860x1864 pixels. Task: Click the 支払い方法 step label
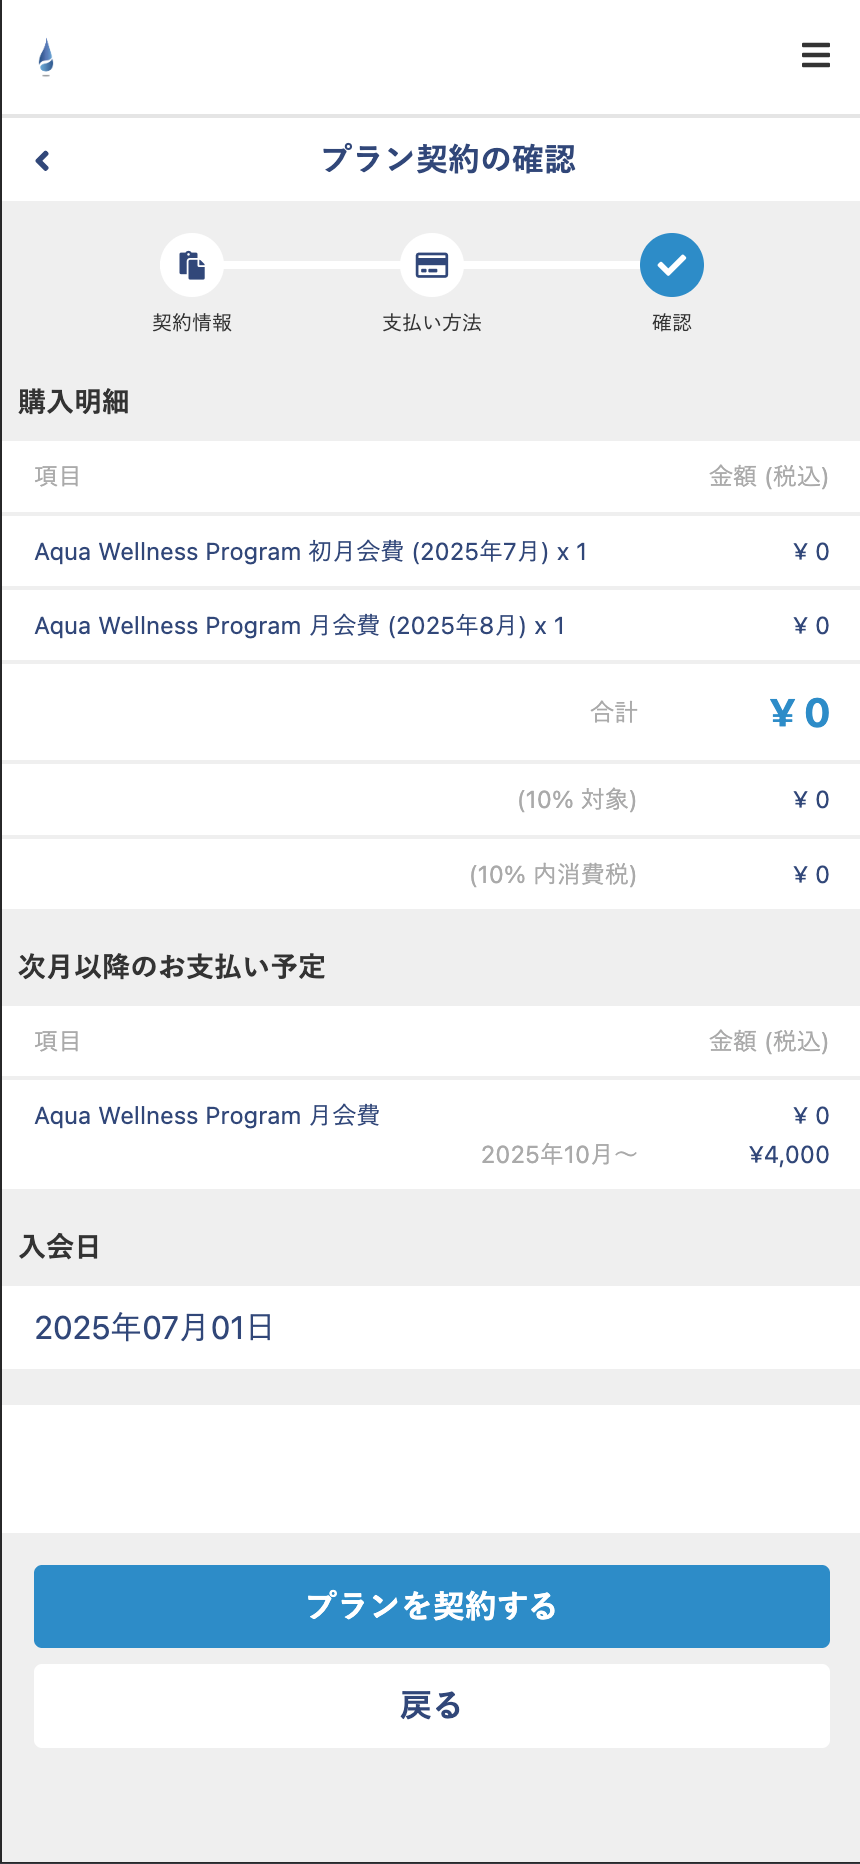[x=432, y=323]
